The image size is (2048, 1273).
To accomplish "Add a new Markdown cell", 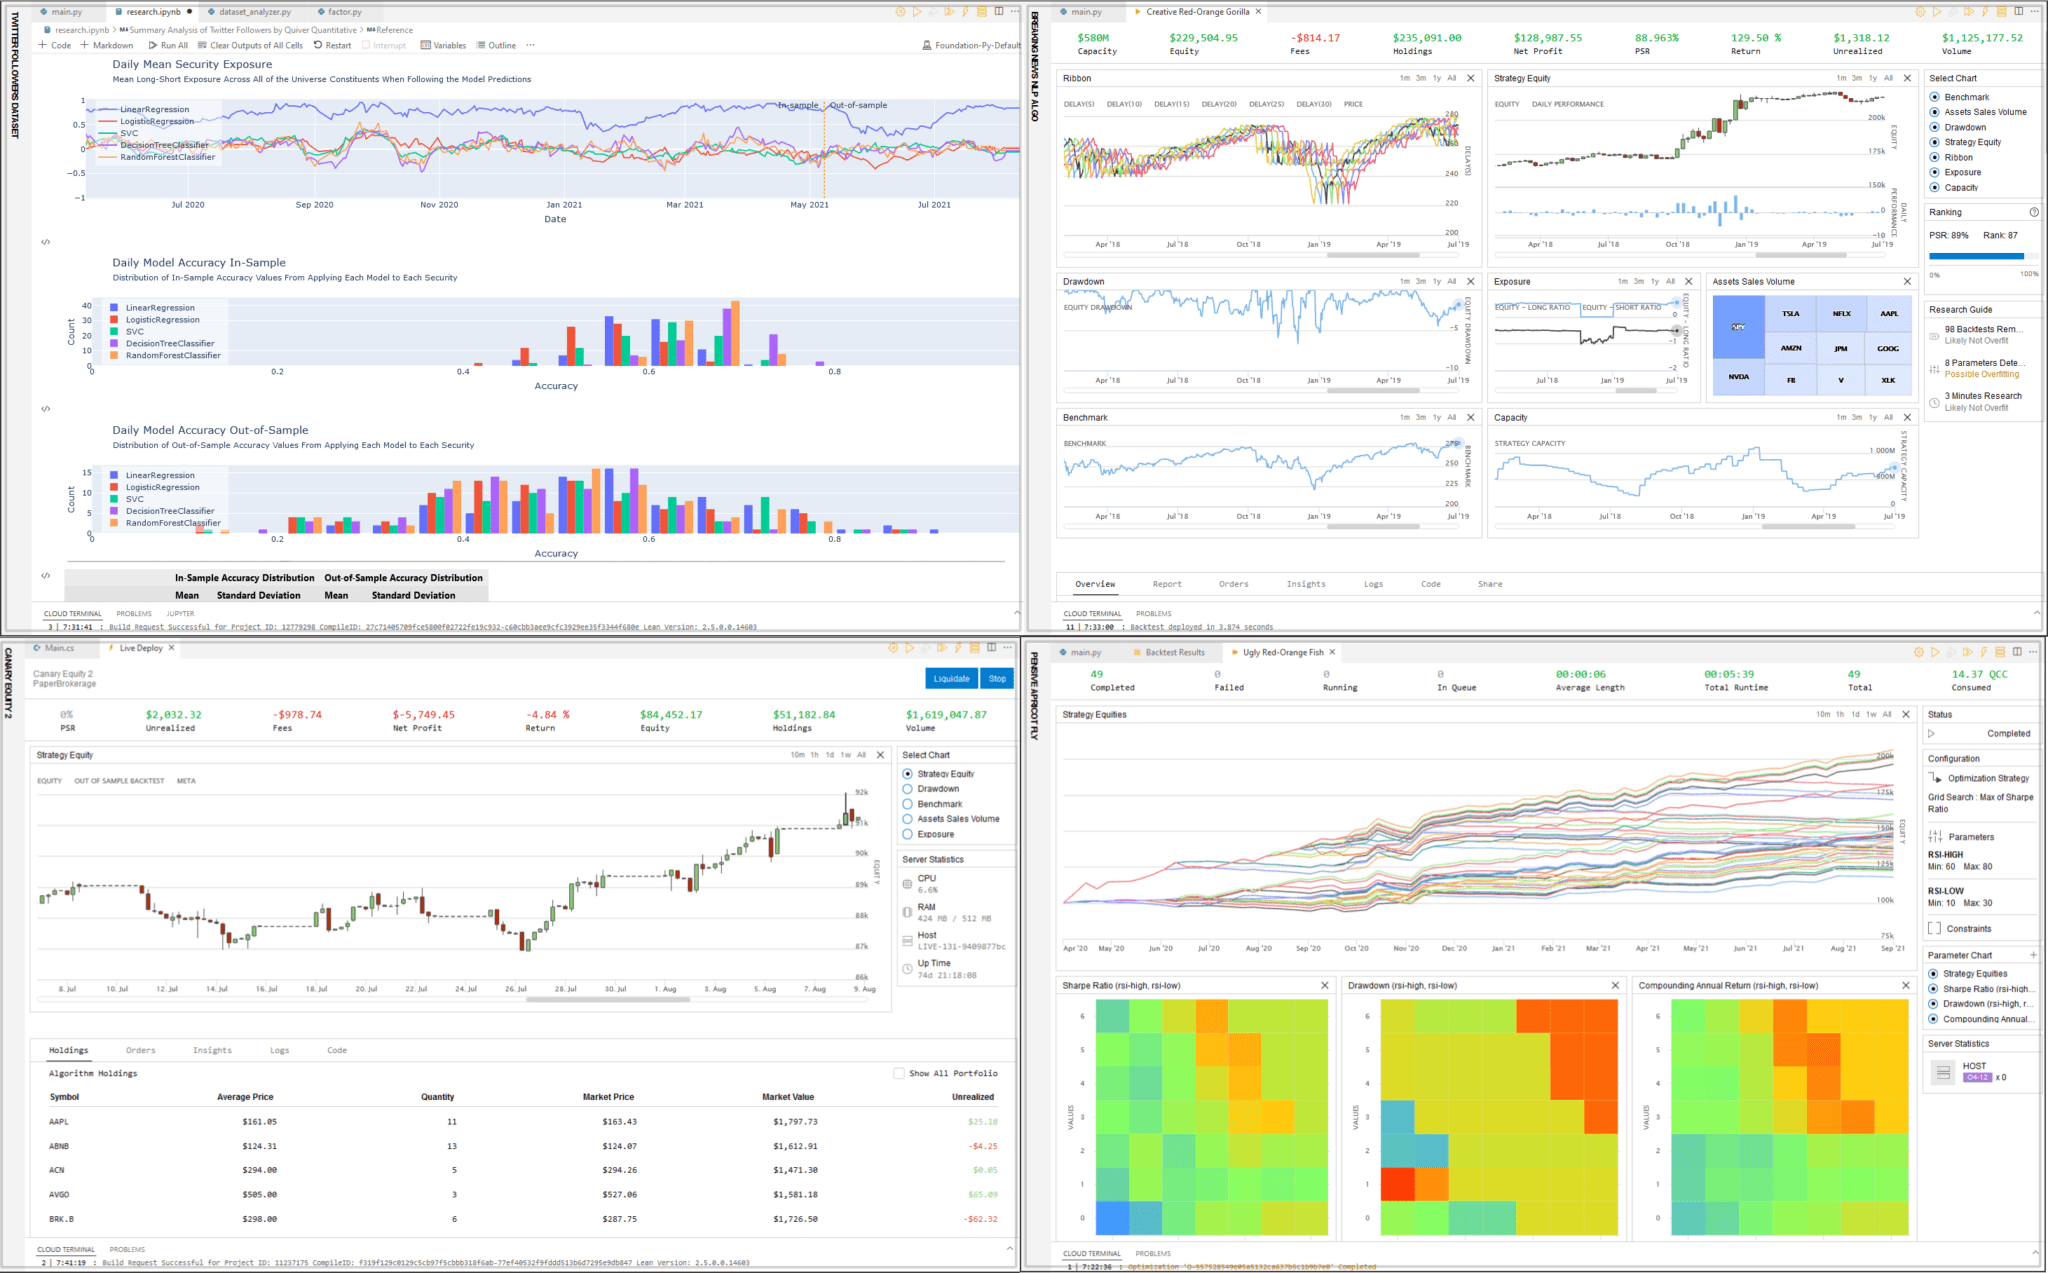I will pos(106,45).
